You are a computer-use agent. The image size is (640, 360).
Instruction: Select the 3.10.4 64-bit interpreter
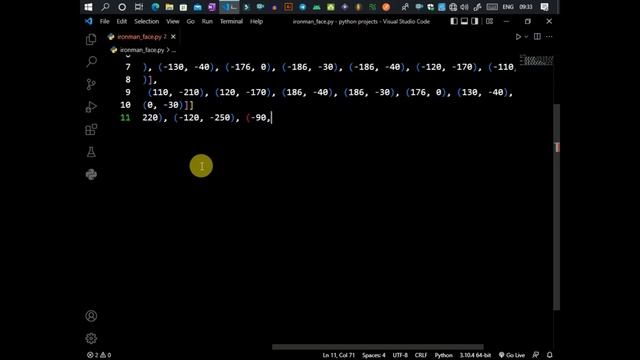tap(475, 355)
